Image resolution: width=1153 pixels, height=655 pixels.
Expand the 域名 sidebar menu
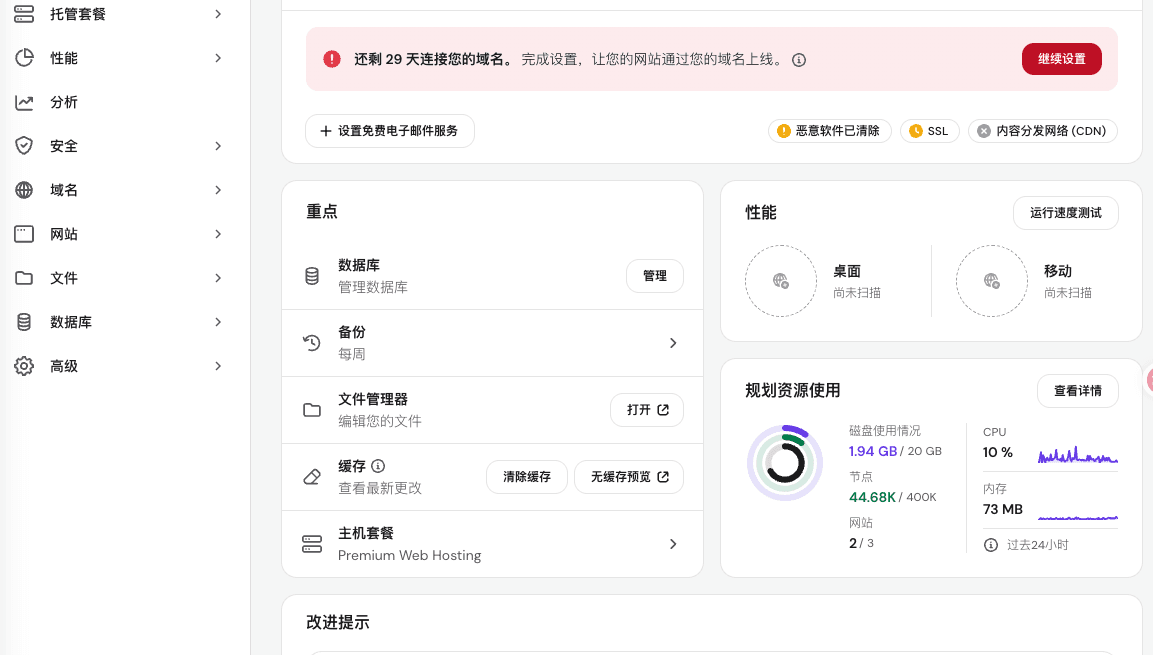pyautogui.click(x=218, y=190)
